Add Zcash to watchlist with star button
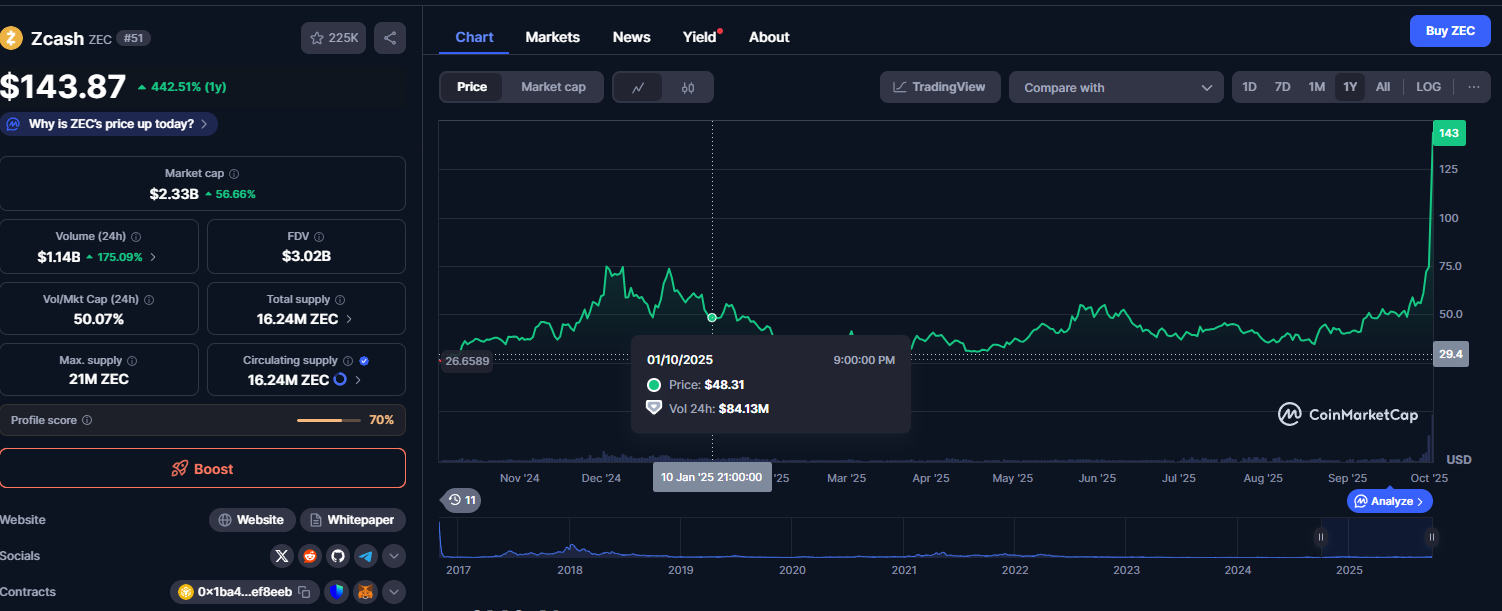Image resolution: width=1502 pixels, height=611 pixels. [x=334, y=38]
